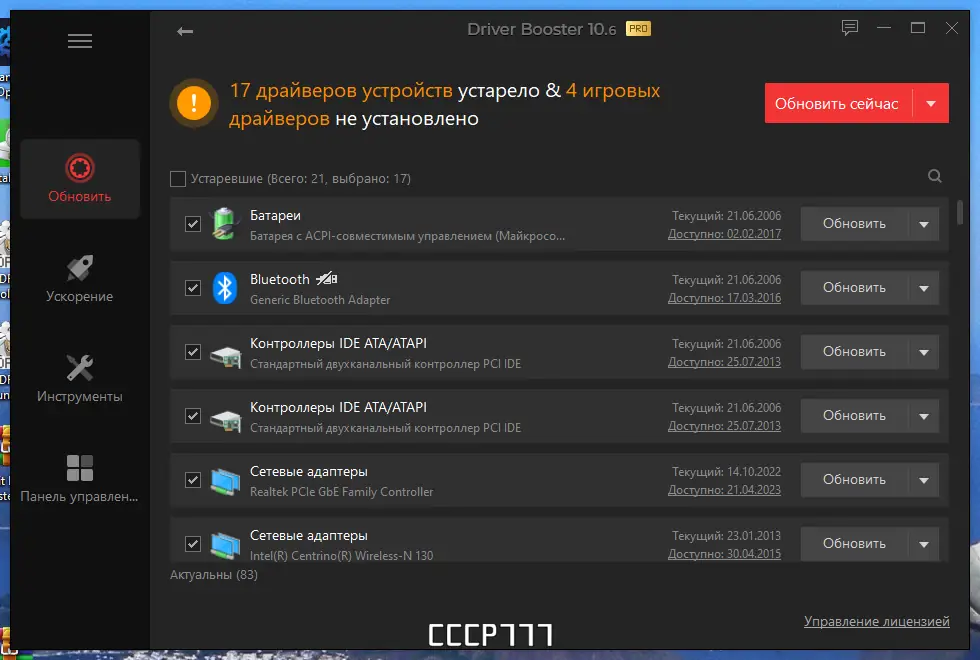Open available version 30.04.2015 link

pyautogui.click(x=724, y=554)
